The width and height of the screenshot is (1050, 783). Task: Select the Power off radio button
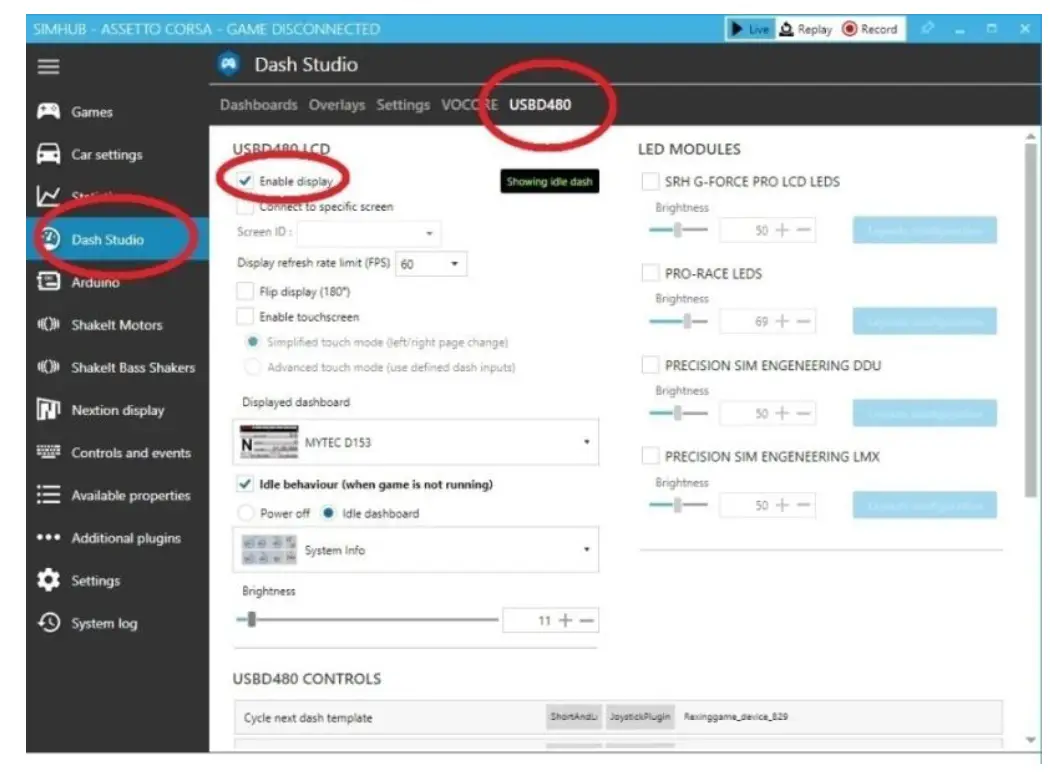click(x=246, y=513)
